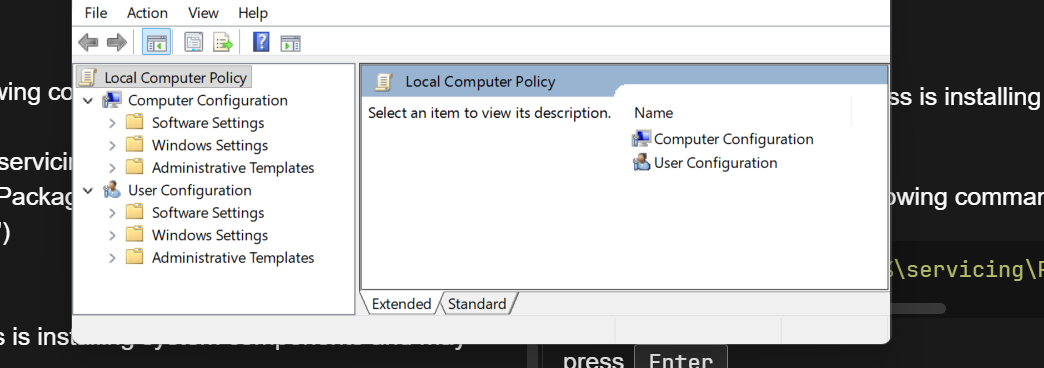1044x368 pixels.
Task: Select User Configuration in the Name list
Action: click(x=704, y=163)
